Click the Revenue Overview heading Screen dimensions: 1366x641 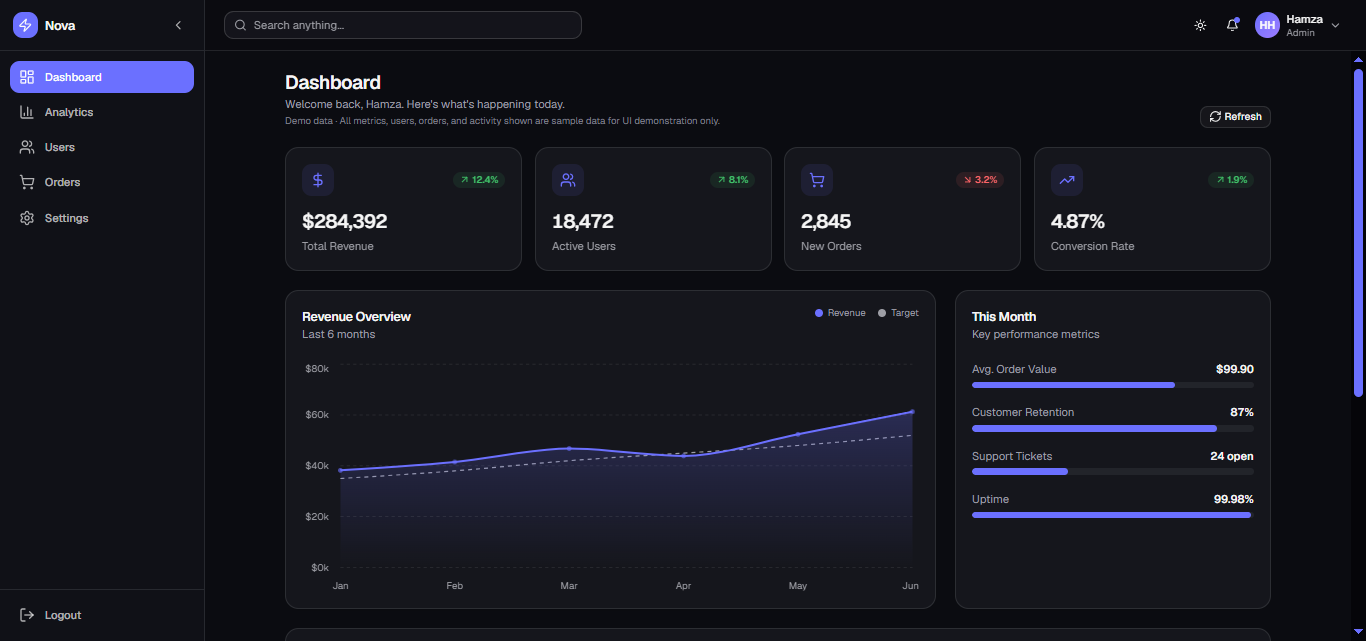coord(356,316)
